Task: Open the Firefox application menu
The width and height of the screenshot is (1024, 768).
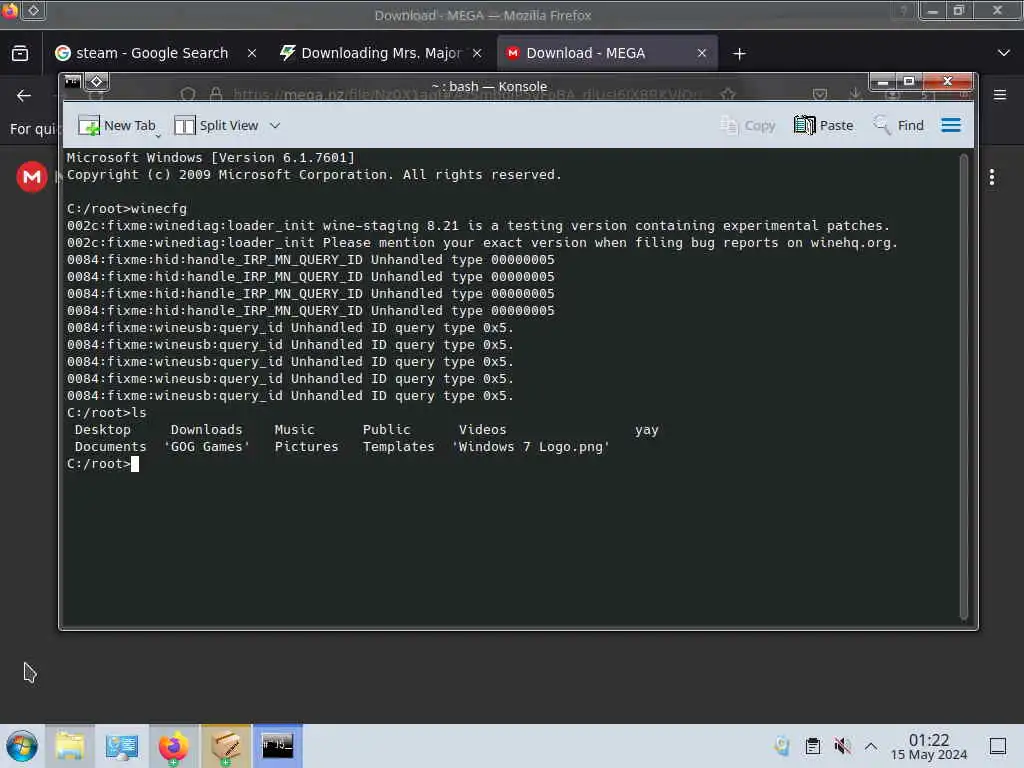Action: (x=1000, y=95)
